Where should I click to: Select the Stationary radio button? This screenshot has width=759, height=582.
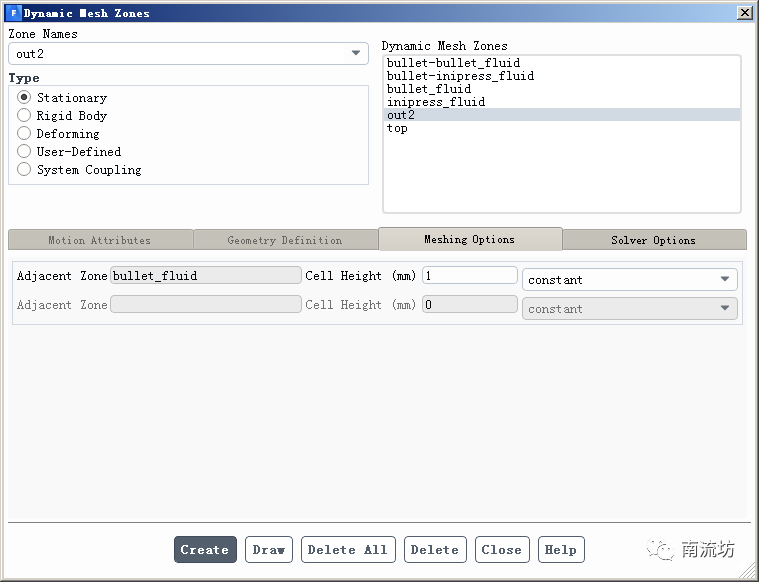[x=25, y=98]
